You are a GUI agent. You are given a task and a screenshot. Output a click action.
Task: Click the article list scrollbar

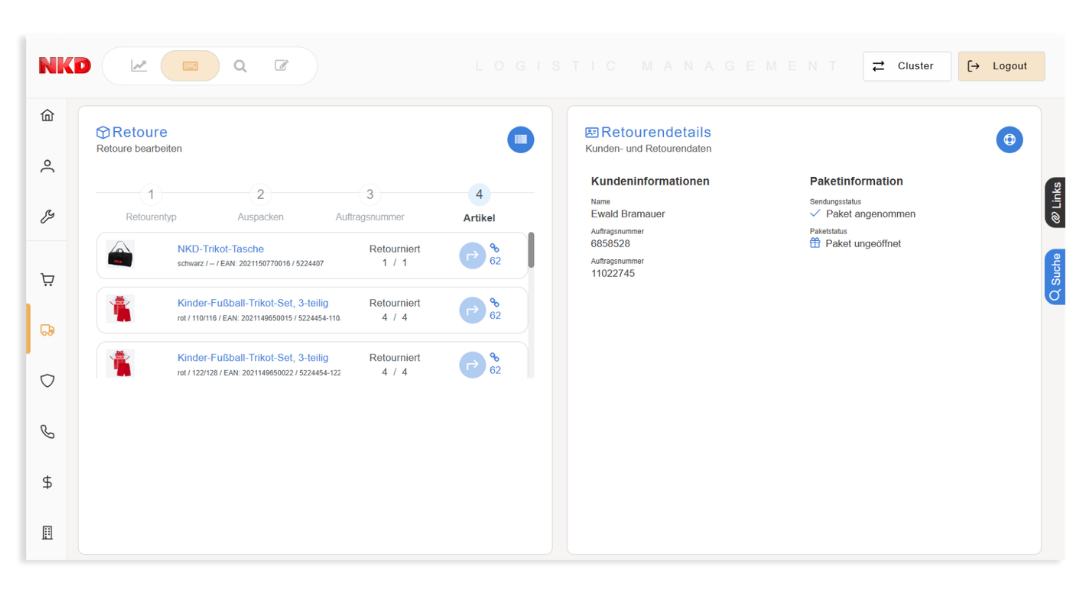click(x=531, y=251)
